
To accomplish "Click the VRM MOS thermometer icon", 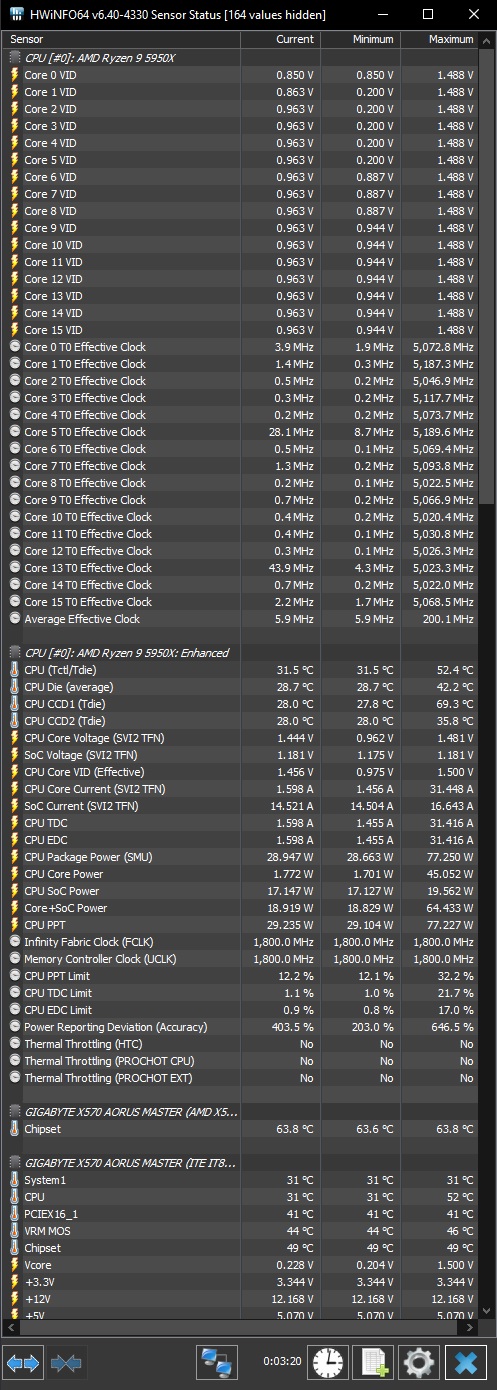I will coord(14,1231).
